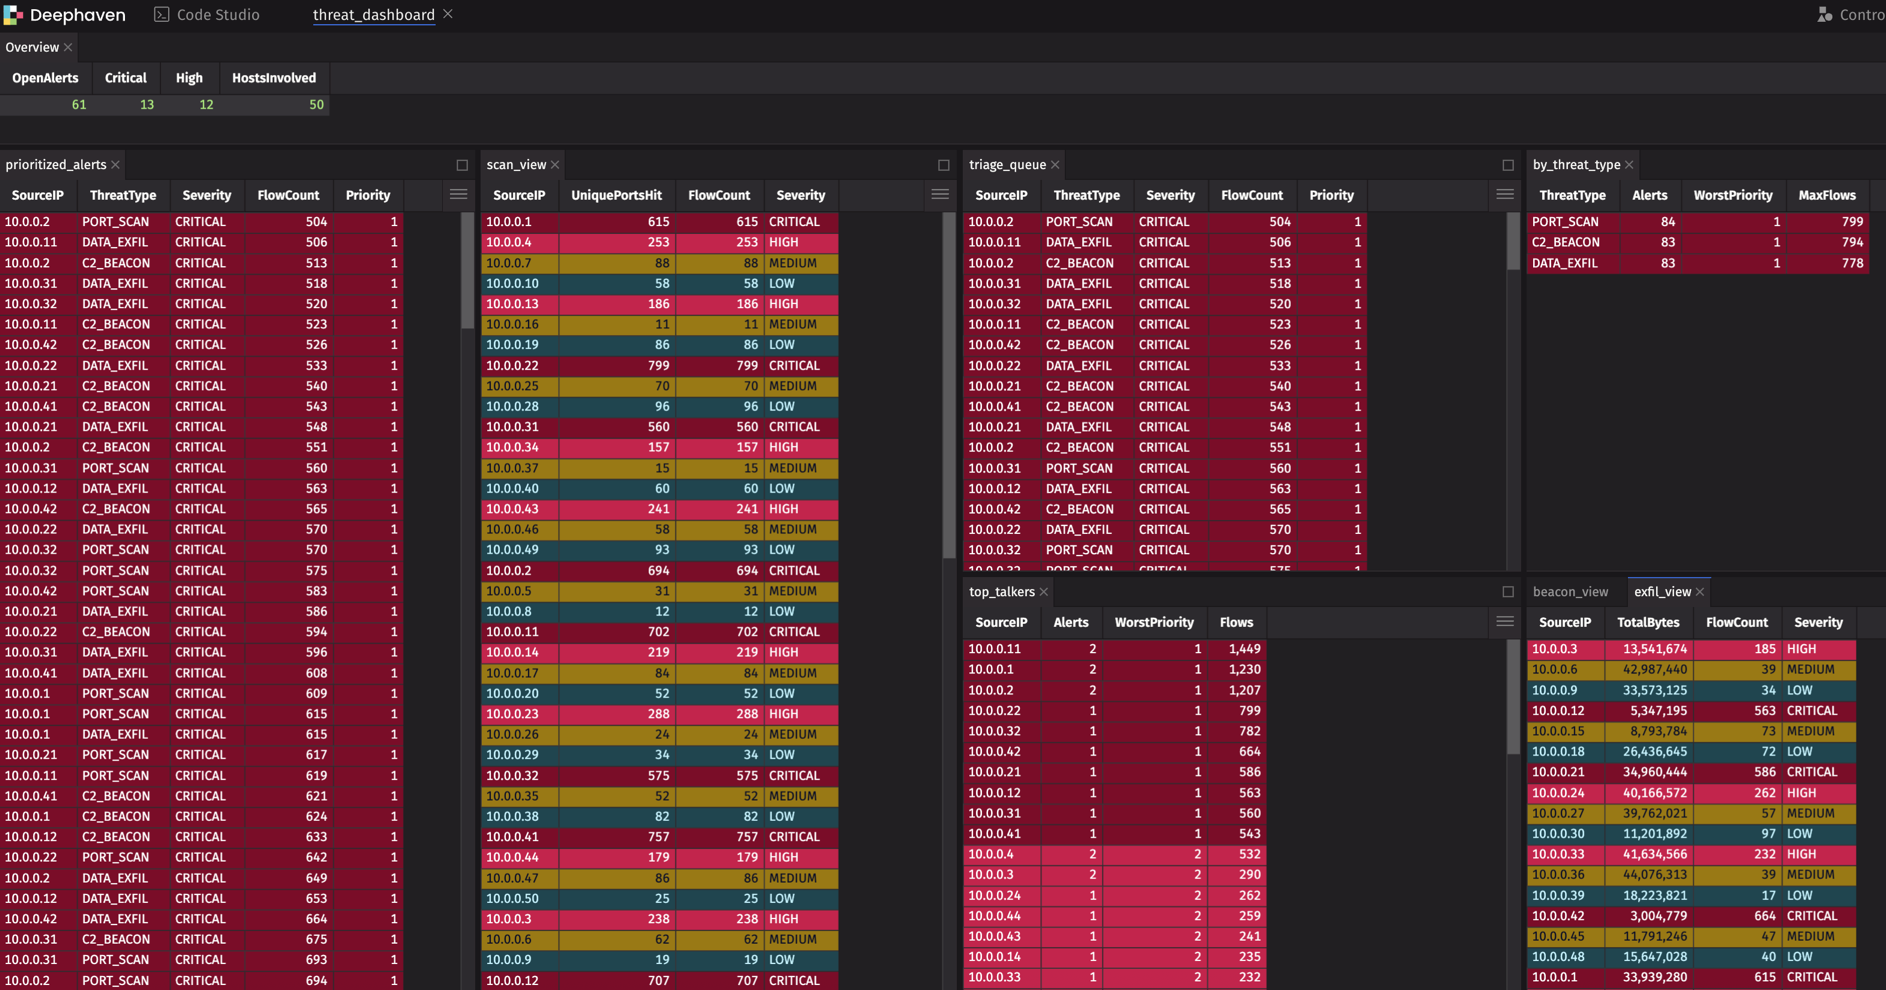This screenshot has height=990, width=1886.
Task: Maximize the prioritized_alerts panel
Action: [x=462, y=165]
